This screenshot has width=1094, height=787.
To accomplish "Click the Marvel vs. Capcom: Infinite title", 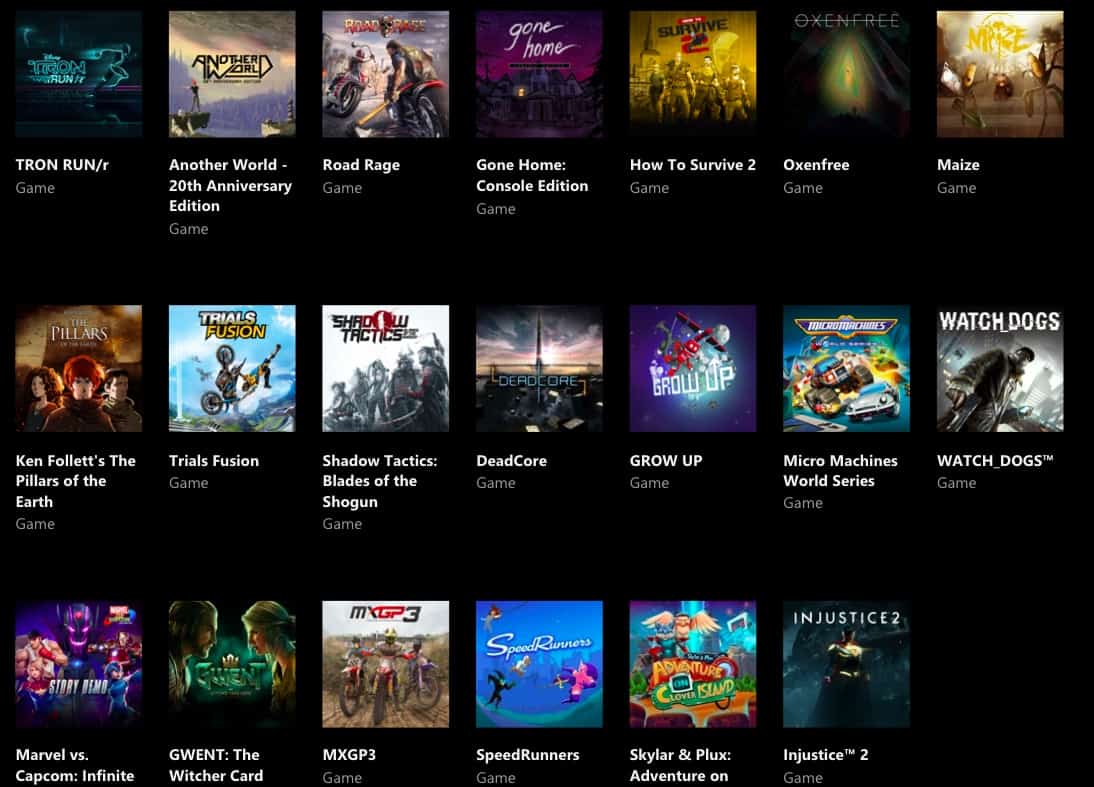I will point(75,765).
